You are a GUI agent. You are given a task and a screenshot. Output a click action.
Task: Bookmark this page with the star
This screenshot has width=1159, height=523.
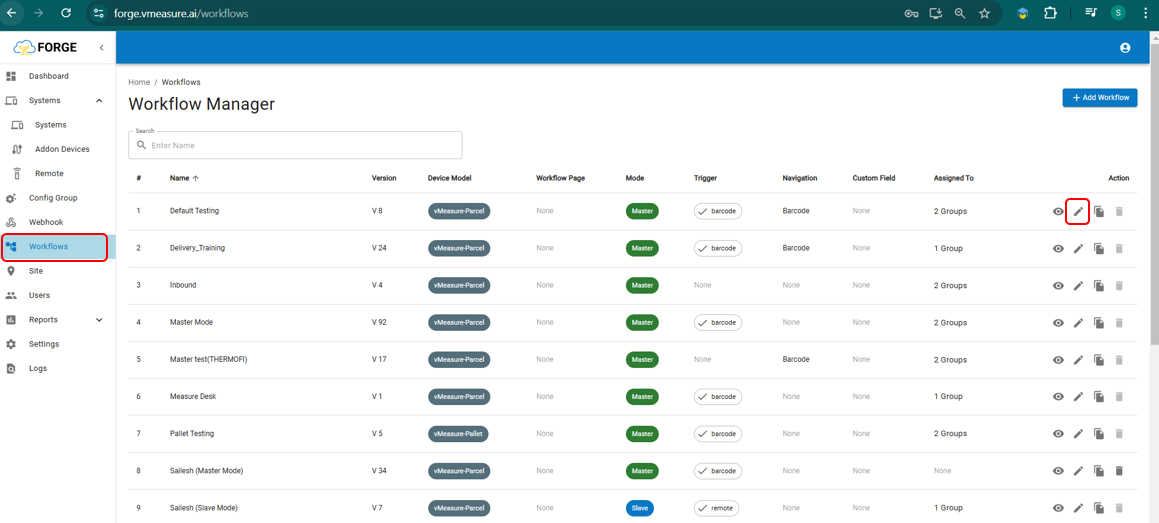click(x=984, y=13)
